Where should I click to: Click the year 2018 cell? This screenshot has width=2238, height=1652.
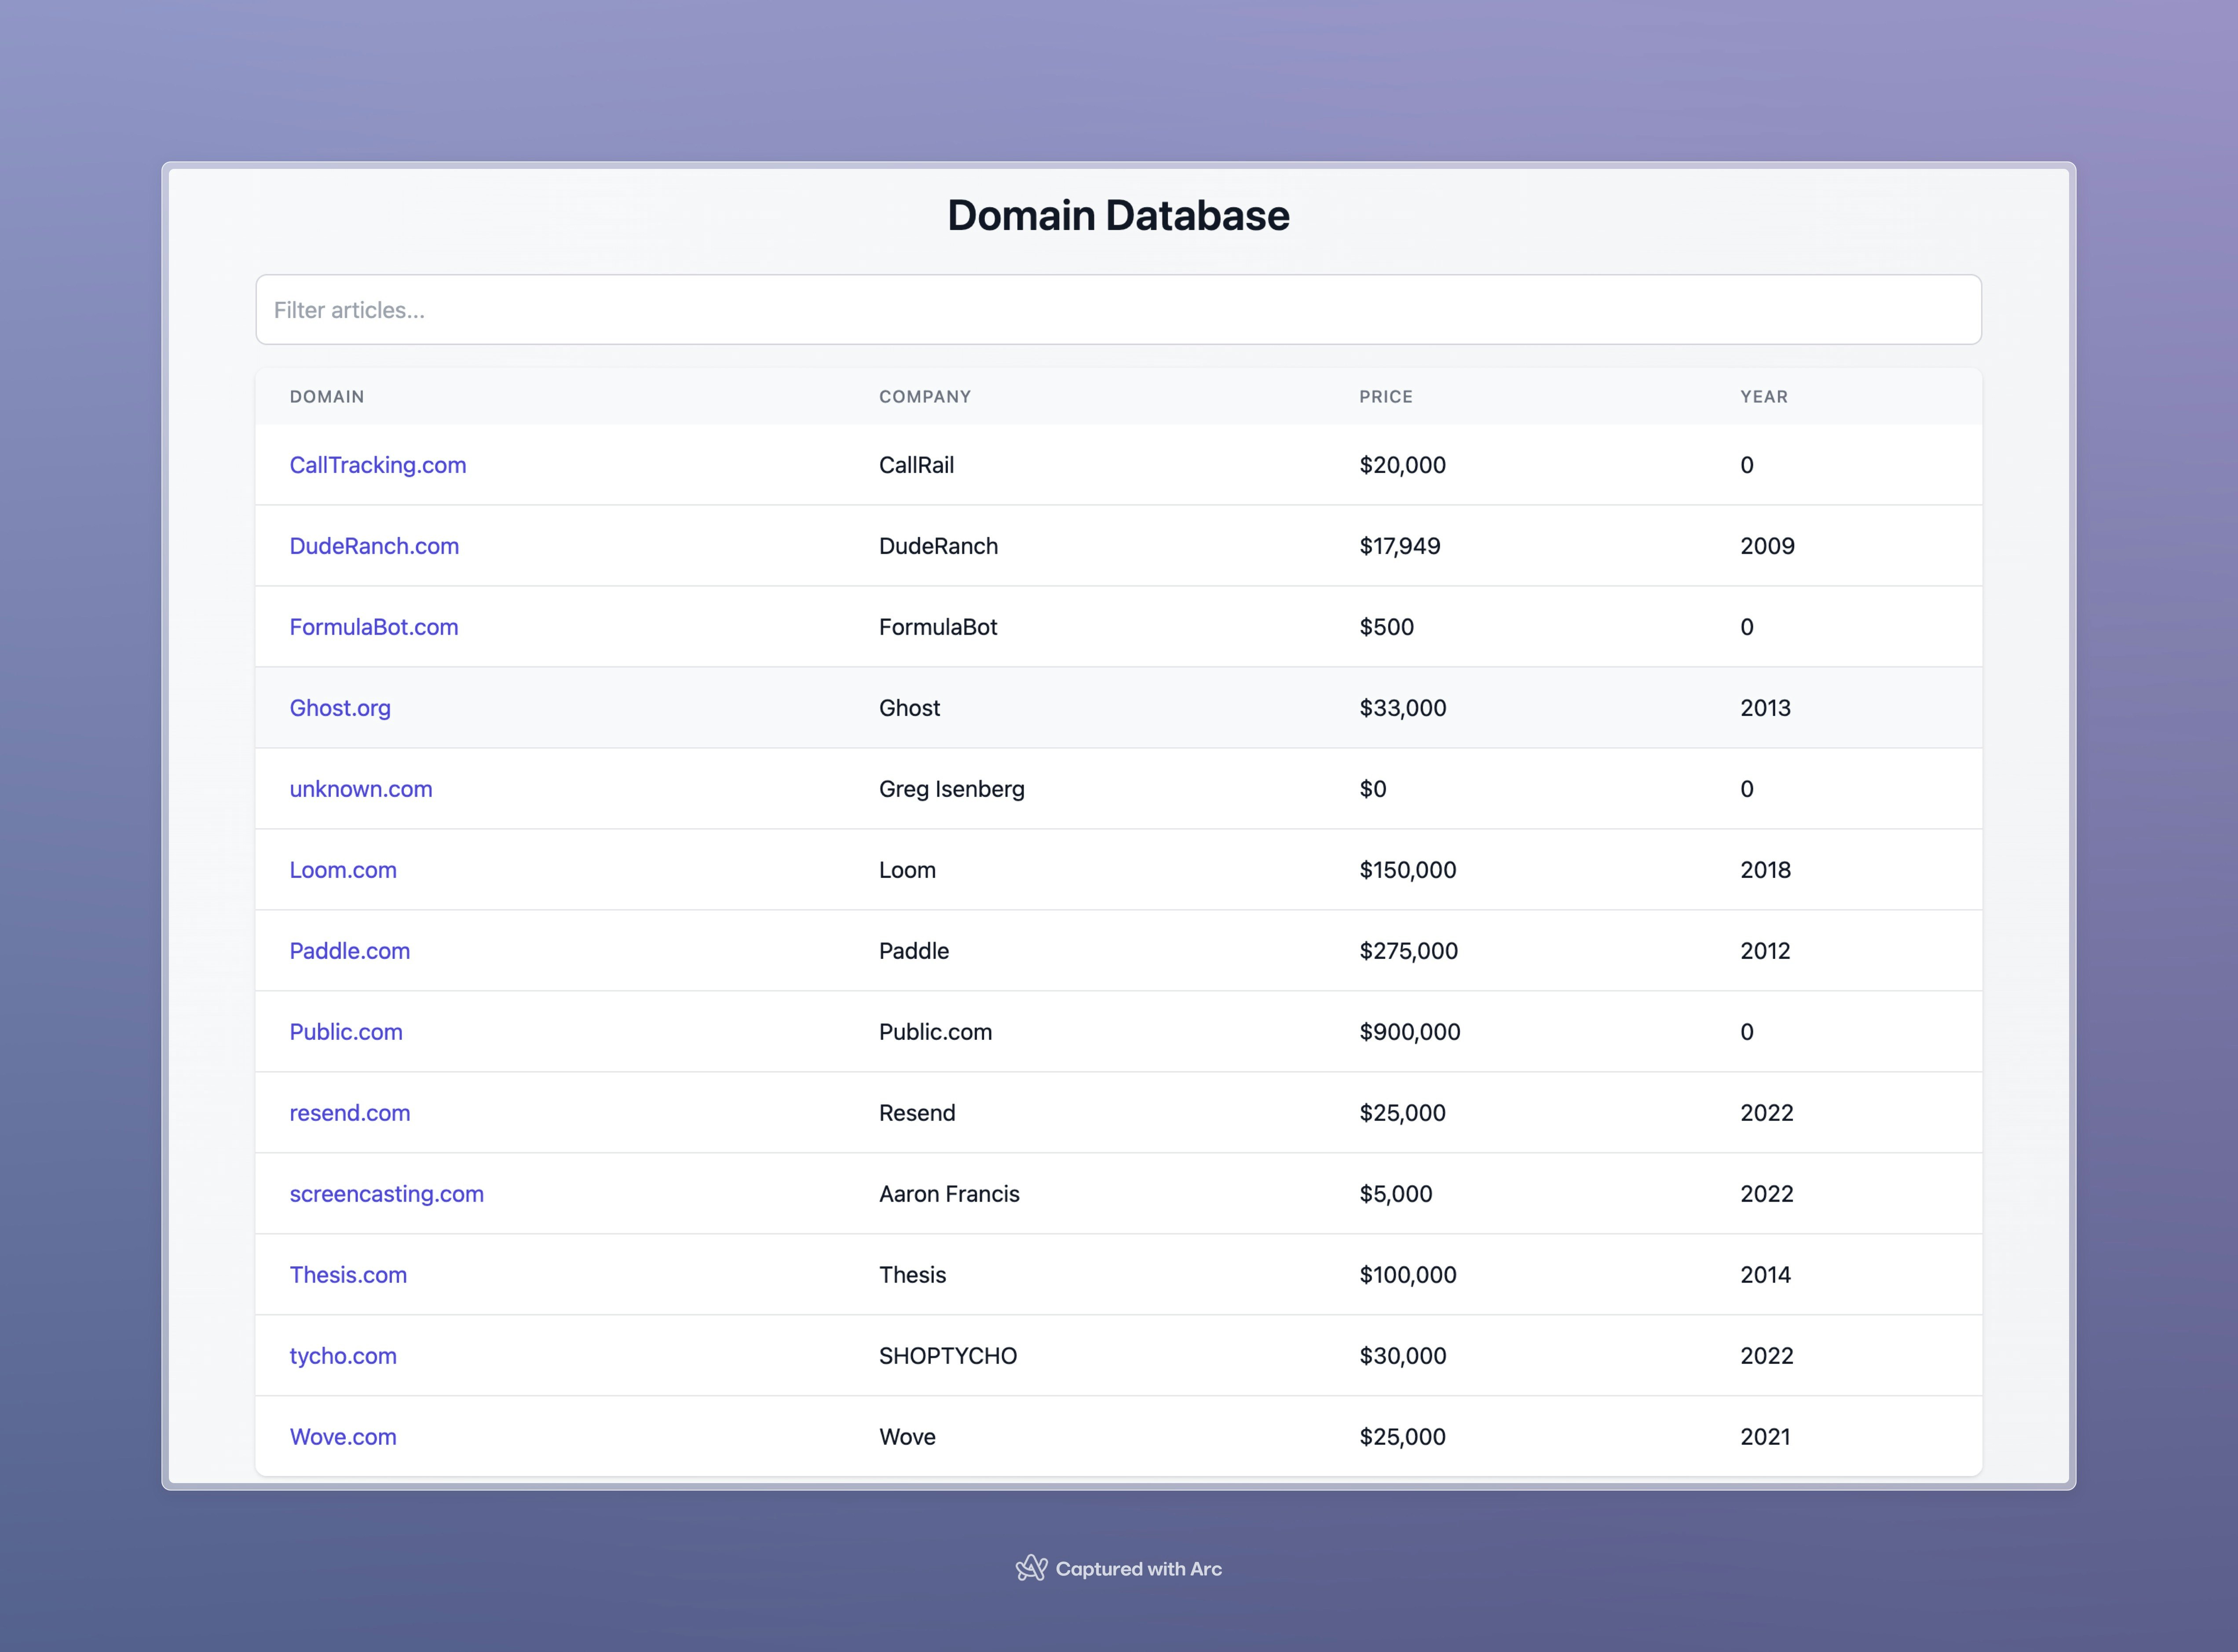coord(1765,870)
